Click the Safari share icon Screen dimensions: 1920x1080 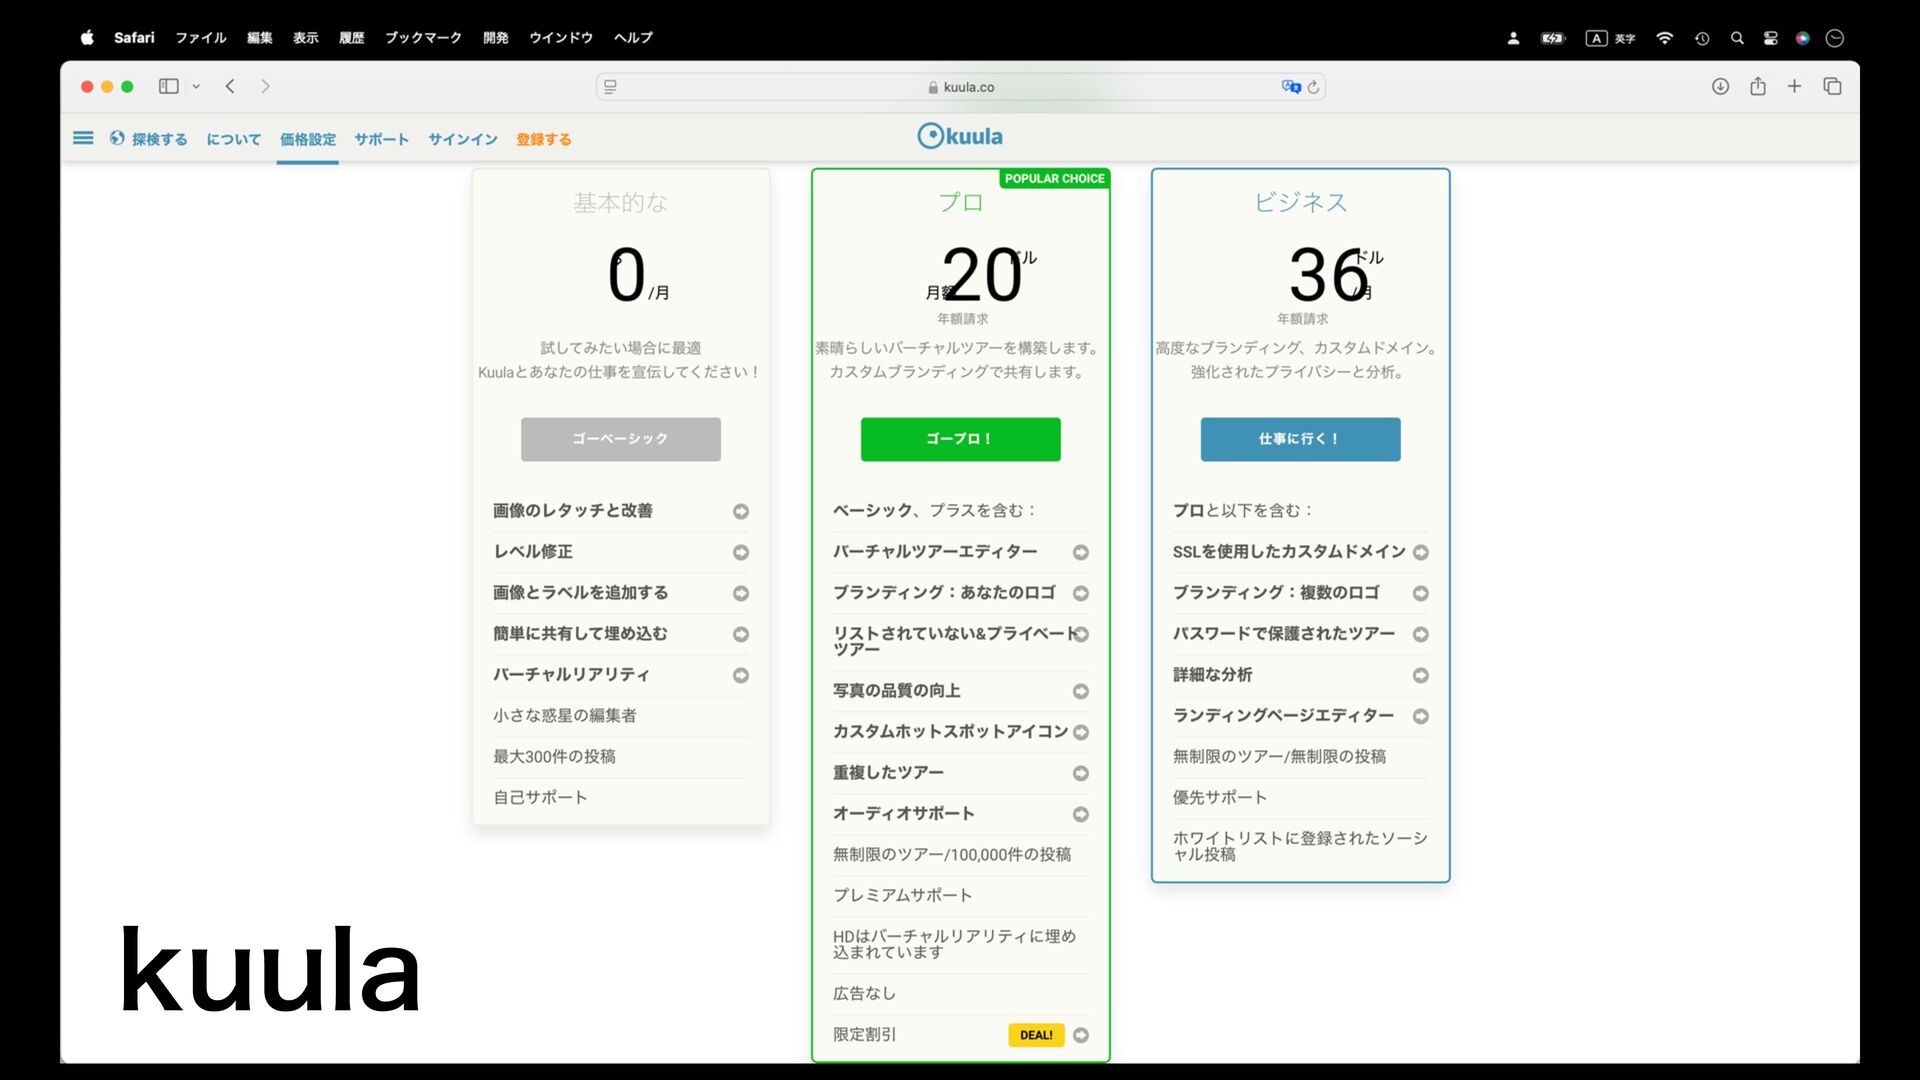pos(1758,87)
